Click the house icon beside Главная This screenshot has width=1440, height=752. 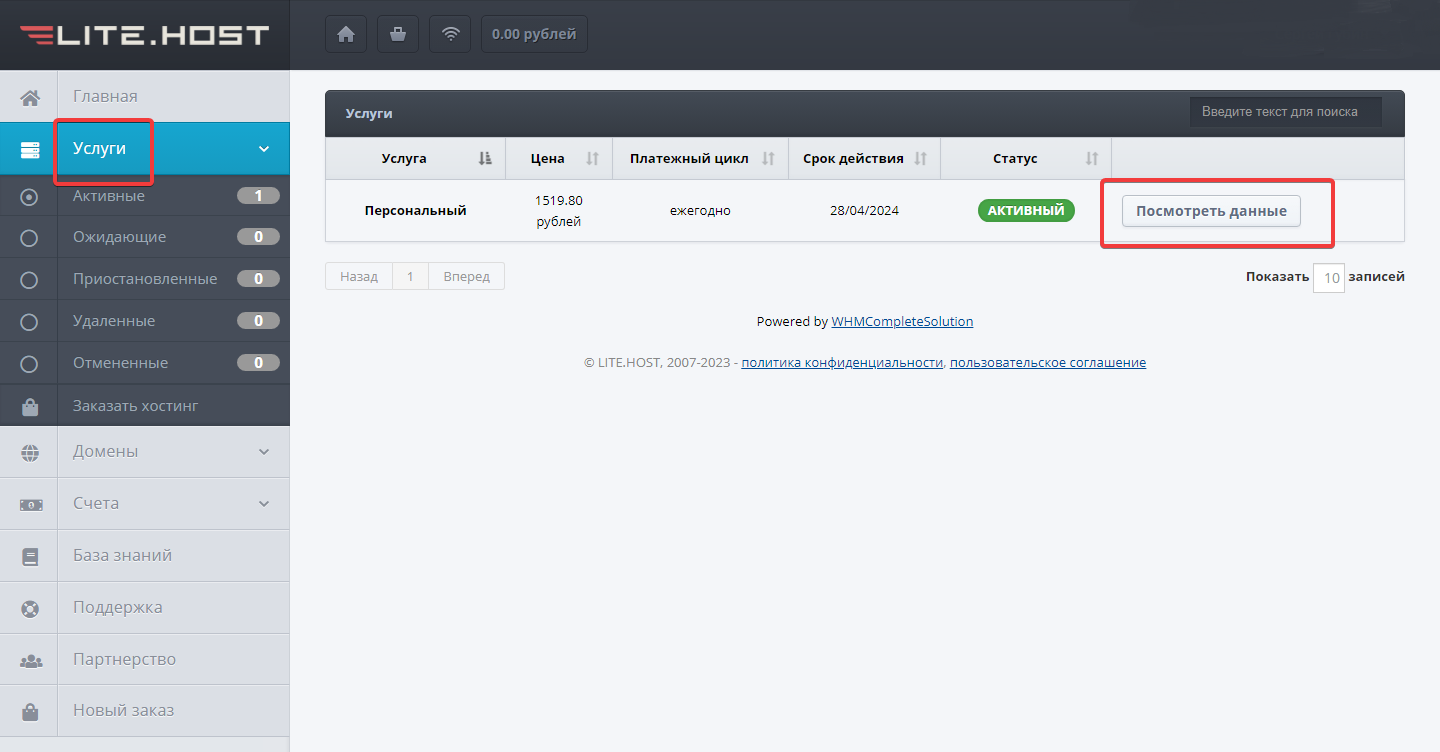[30, 97]
